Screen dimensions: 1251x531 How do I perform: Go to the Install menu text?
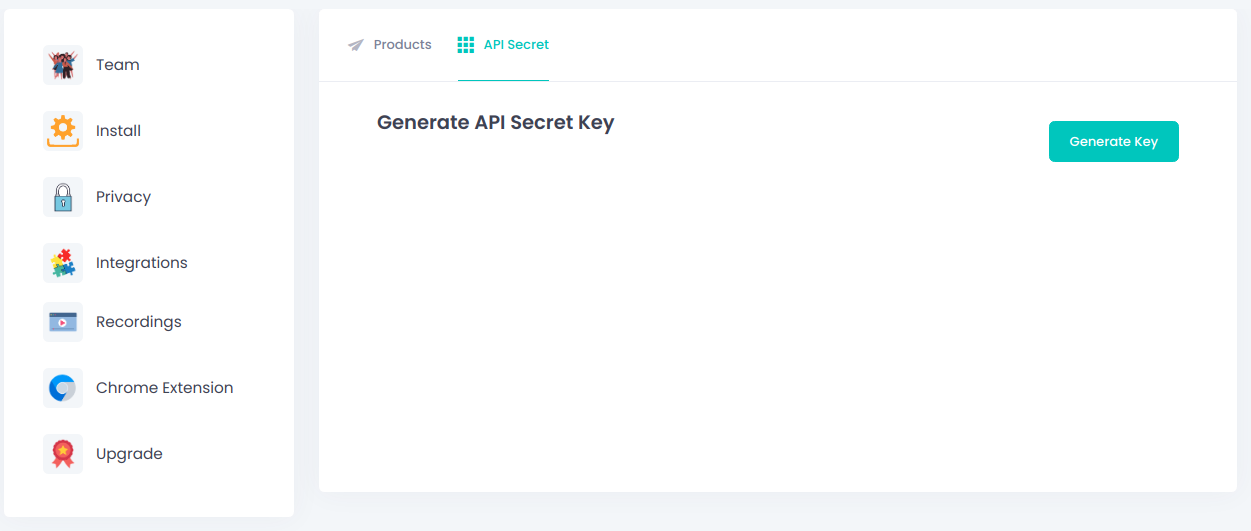[118, 131]
